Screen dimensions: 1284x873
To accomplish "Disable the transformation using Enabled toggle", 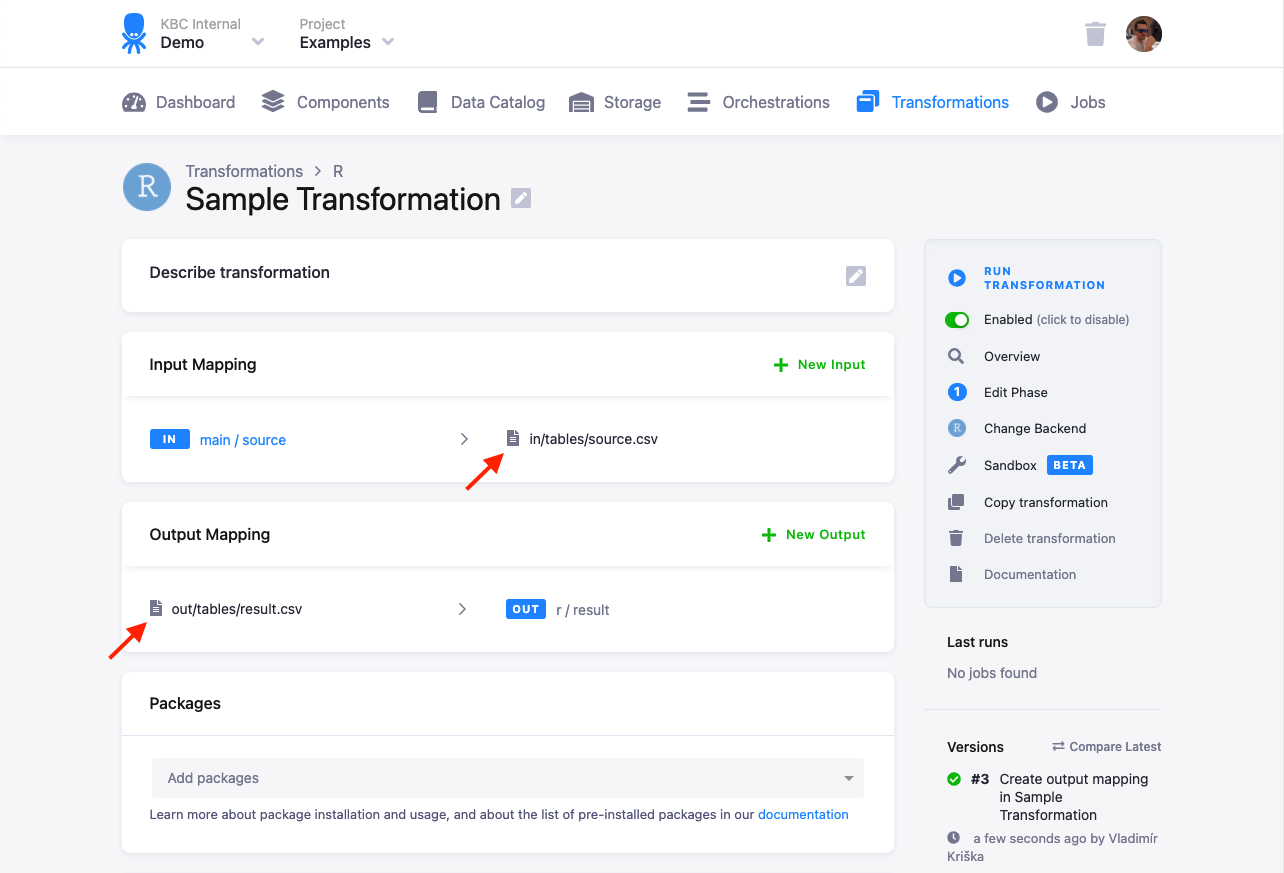I will (x=957, y=320).
